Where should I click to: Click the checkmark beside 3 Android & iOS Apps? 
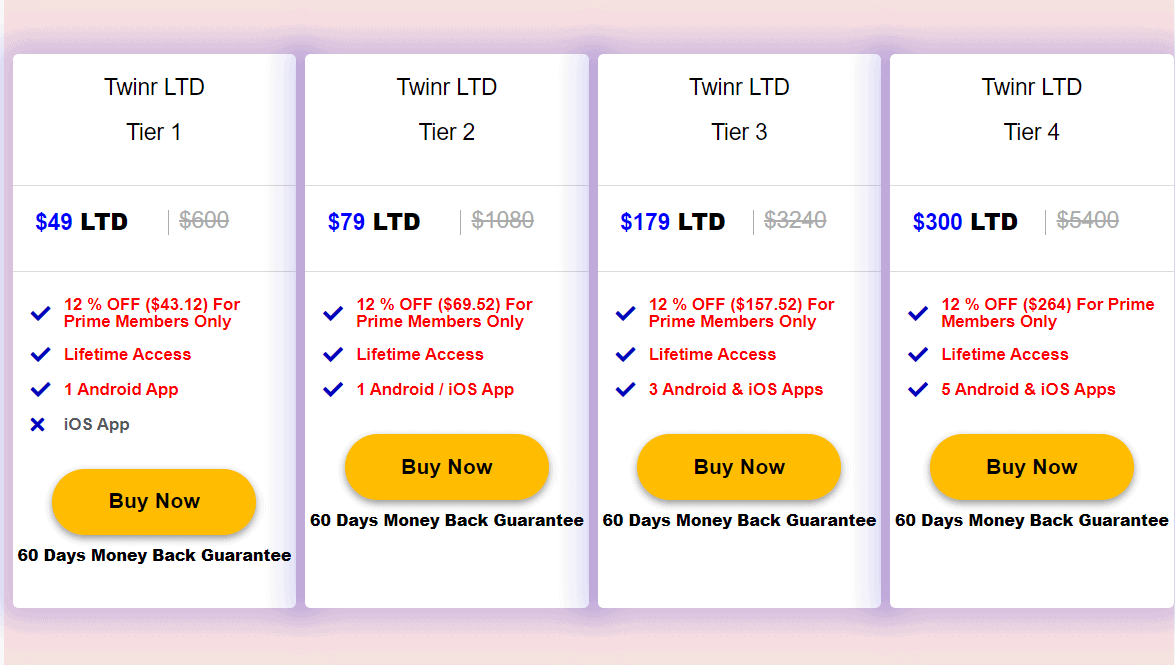click(625, 390)
